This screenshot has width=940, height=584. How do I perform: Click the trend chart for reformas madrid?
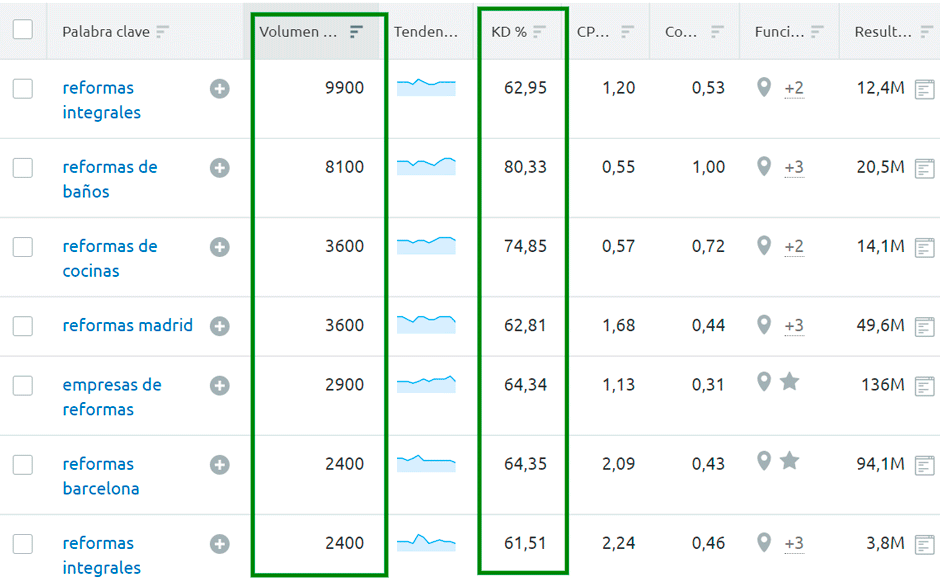click(x=426, y=324)
